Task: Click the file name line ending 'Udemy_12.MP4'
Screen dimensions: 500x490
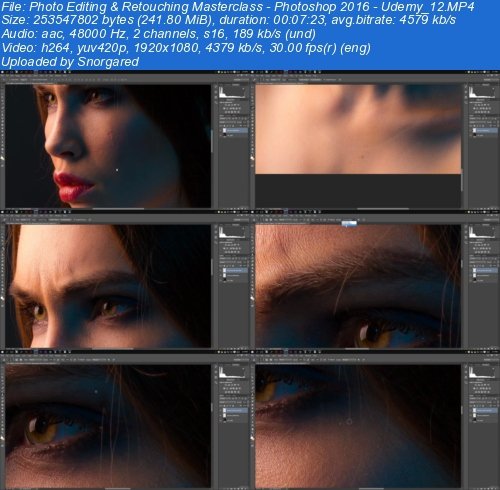Action: pyautogui.click(x=238, y=7)
